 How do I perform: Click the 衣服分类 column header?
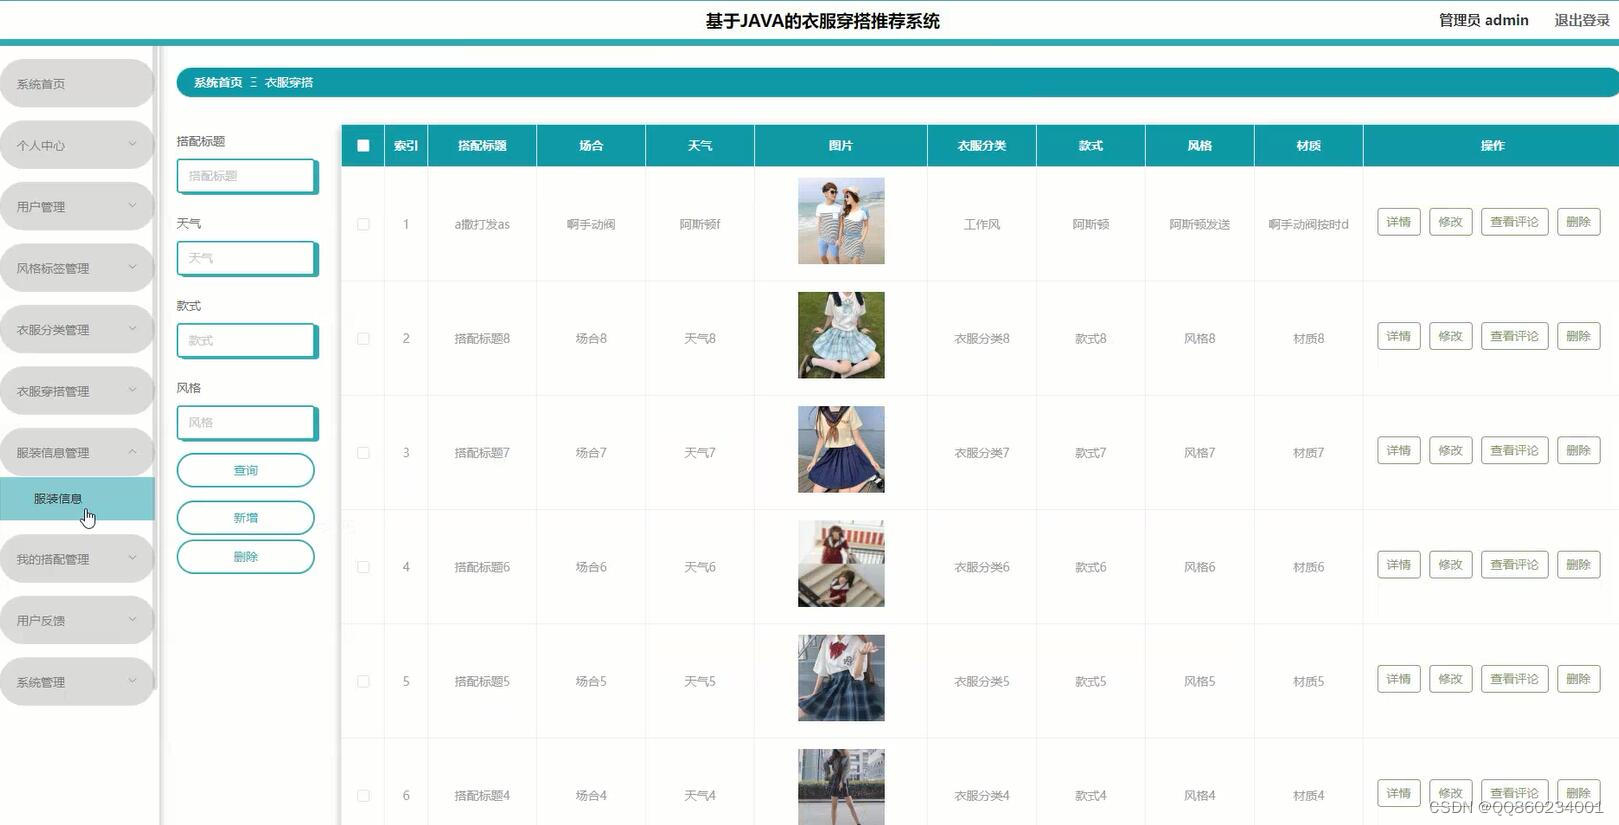tap(982, 145)
